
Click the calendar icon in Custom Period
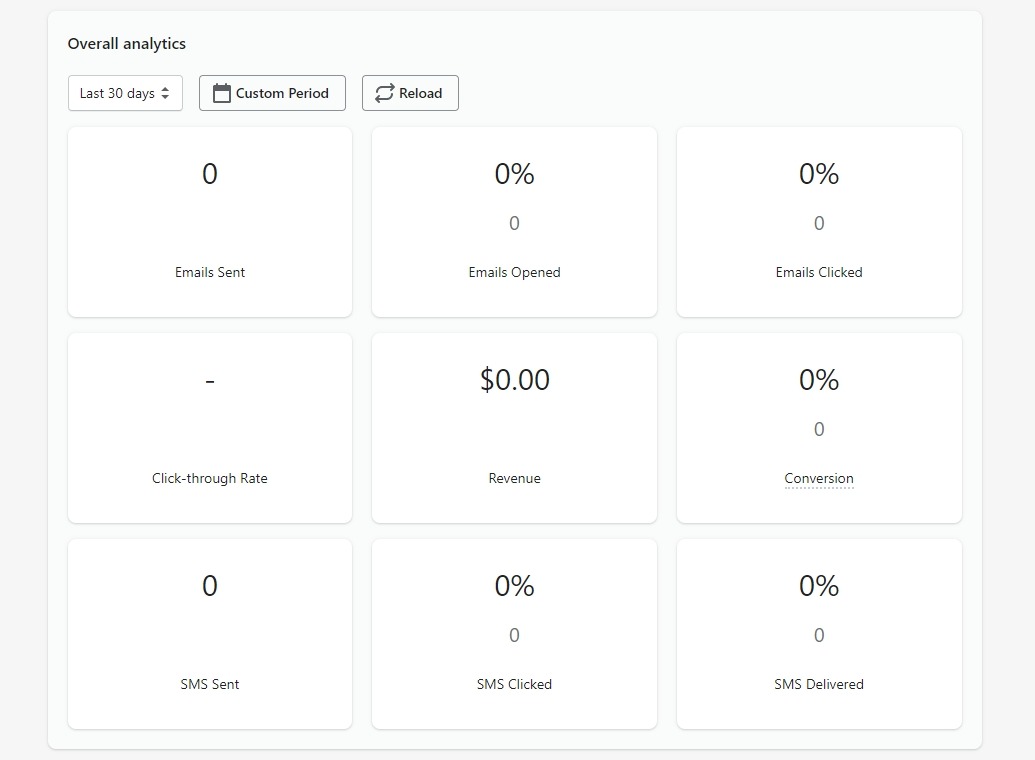pos(222,93)
